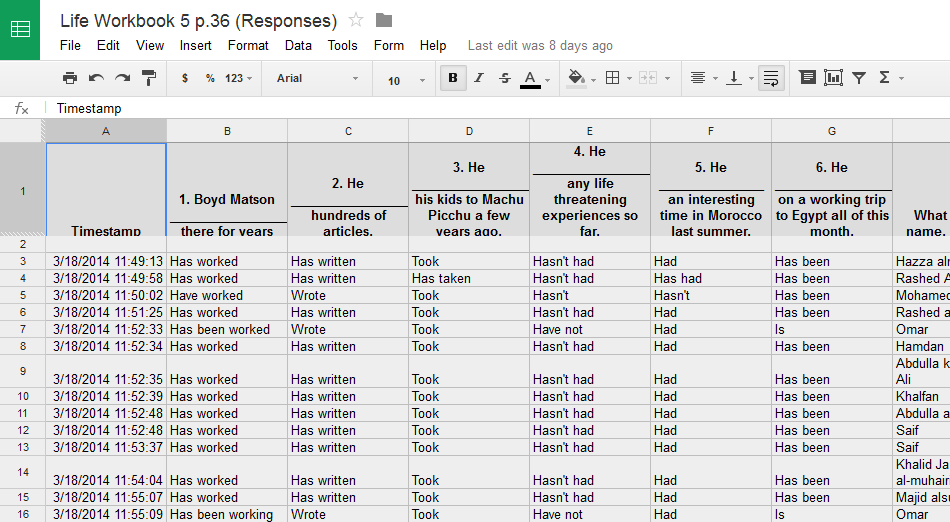The width and height of the screenshot is (950, 522).
Task: Toggle bold formatting
Action: (453, 78)
